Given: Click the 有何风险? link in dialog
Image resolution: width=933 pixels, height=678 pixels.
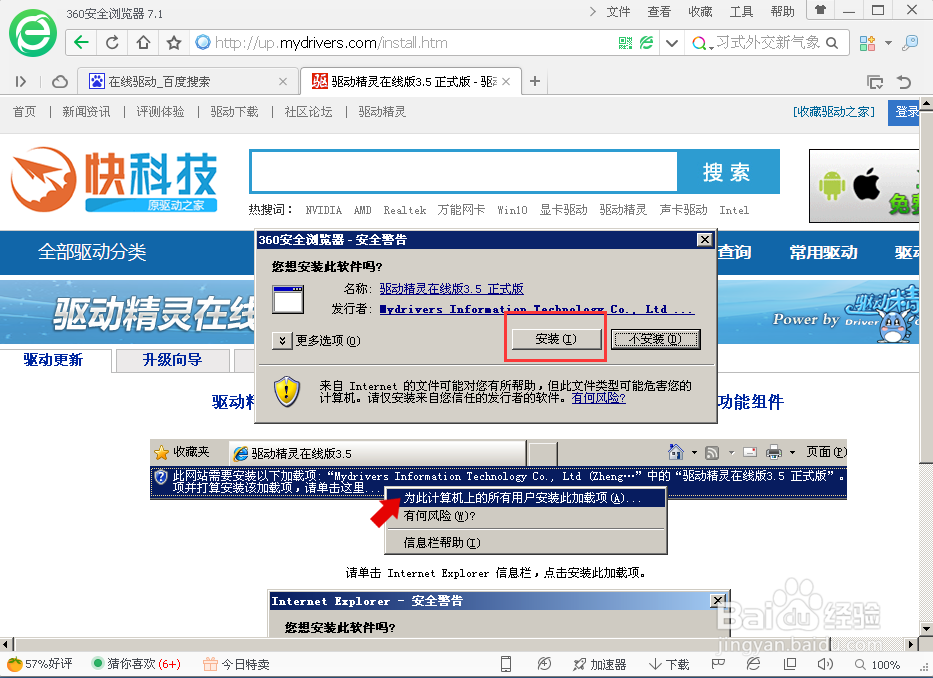Looking at the screenshot, I should (x=599, y=398).
